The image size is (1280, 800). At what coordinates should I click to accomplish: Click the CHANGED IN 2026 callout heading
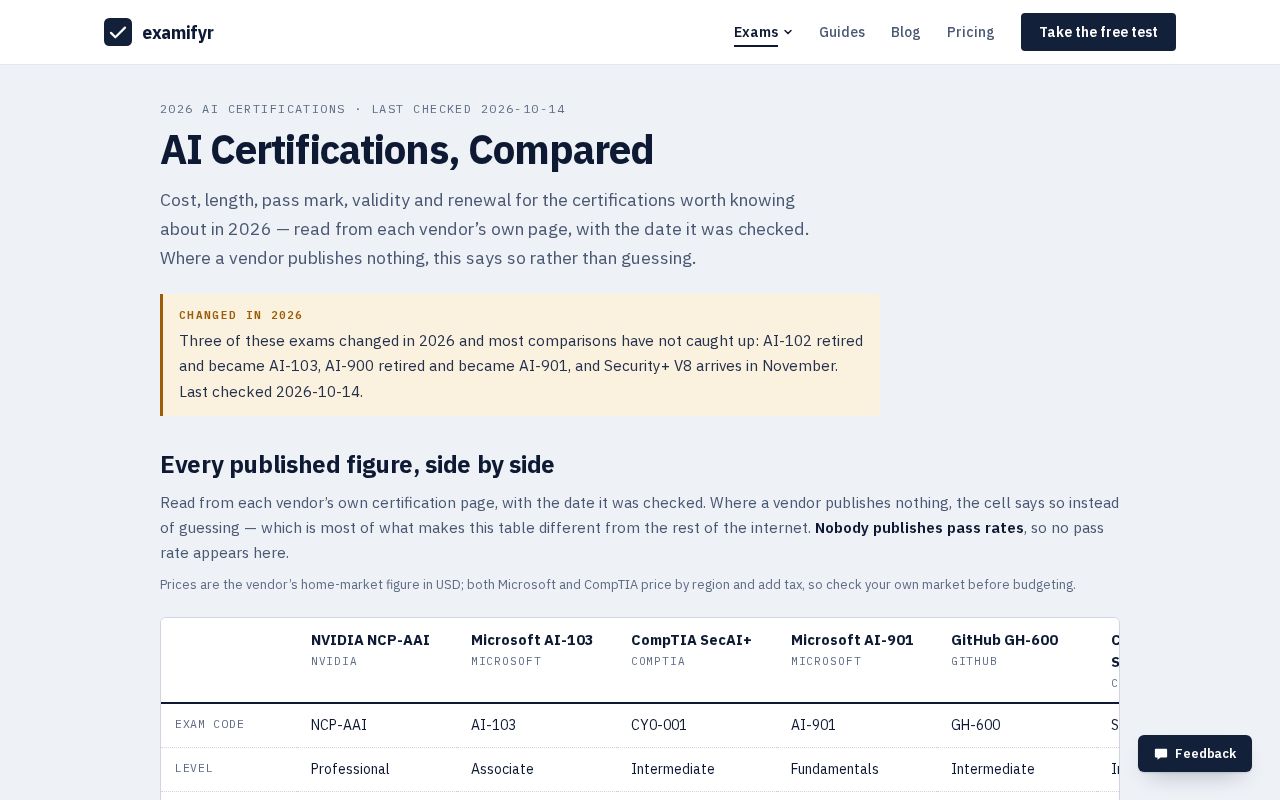click(x=241, y=315)
